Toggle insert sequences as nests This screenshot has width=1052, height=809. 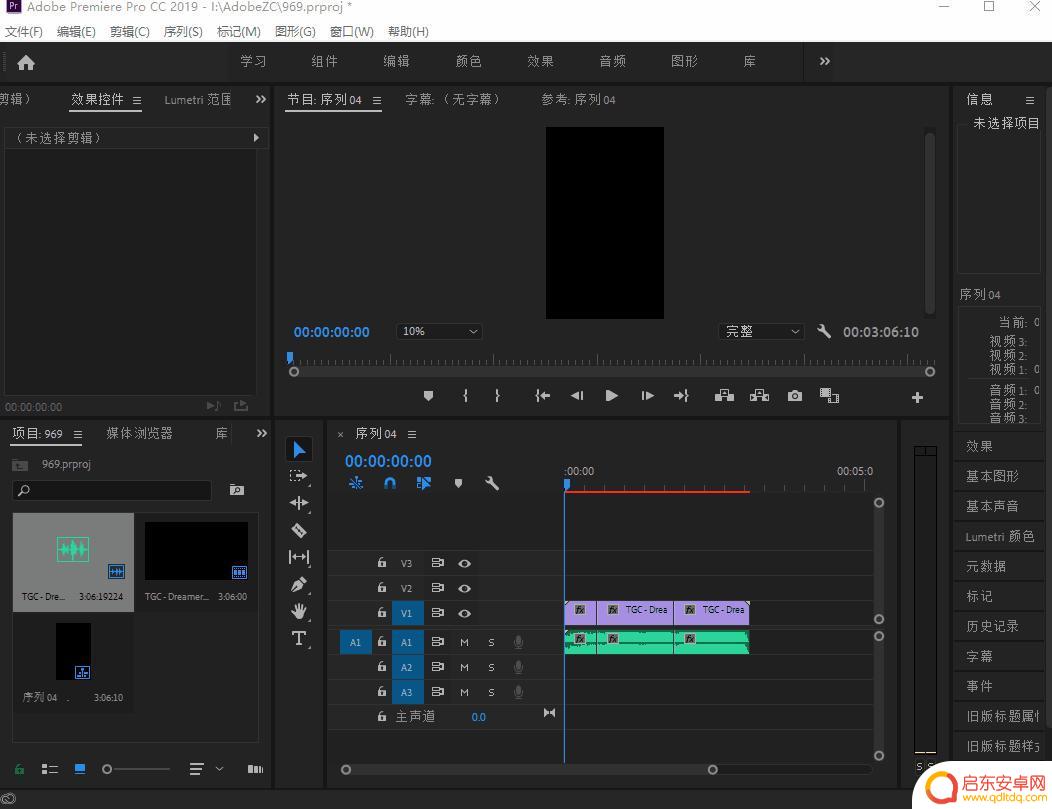[356, 483]
